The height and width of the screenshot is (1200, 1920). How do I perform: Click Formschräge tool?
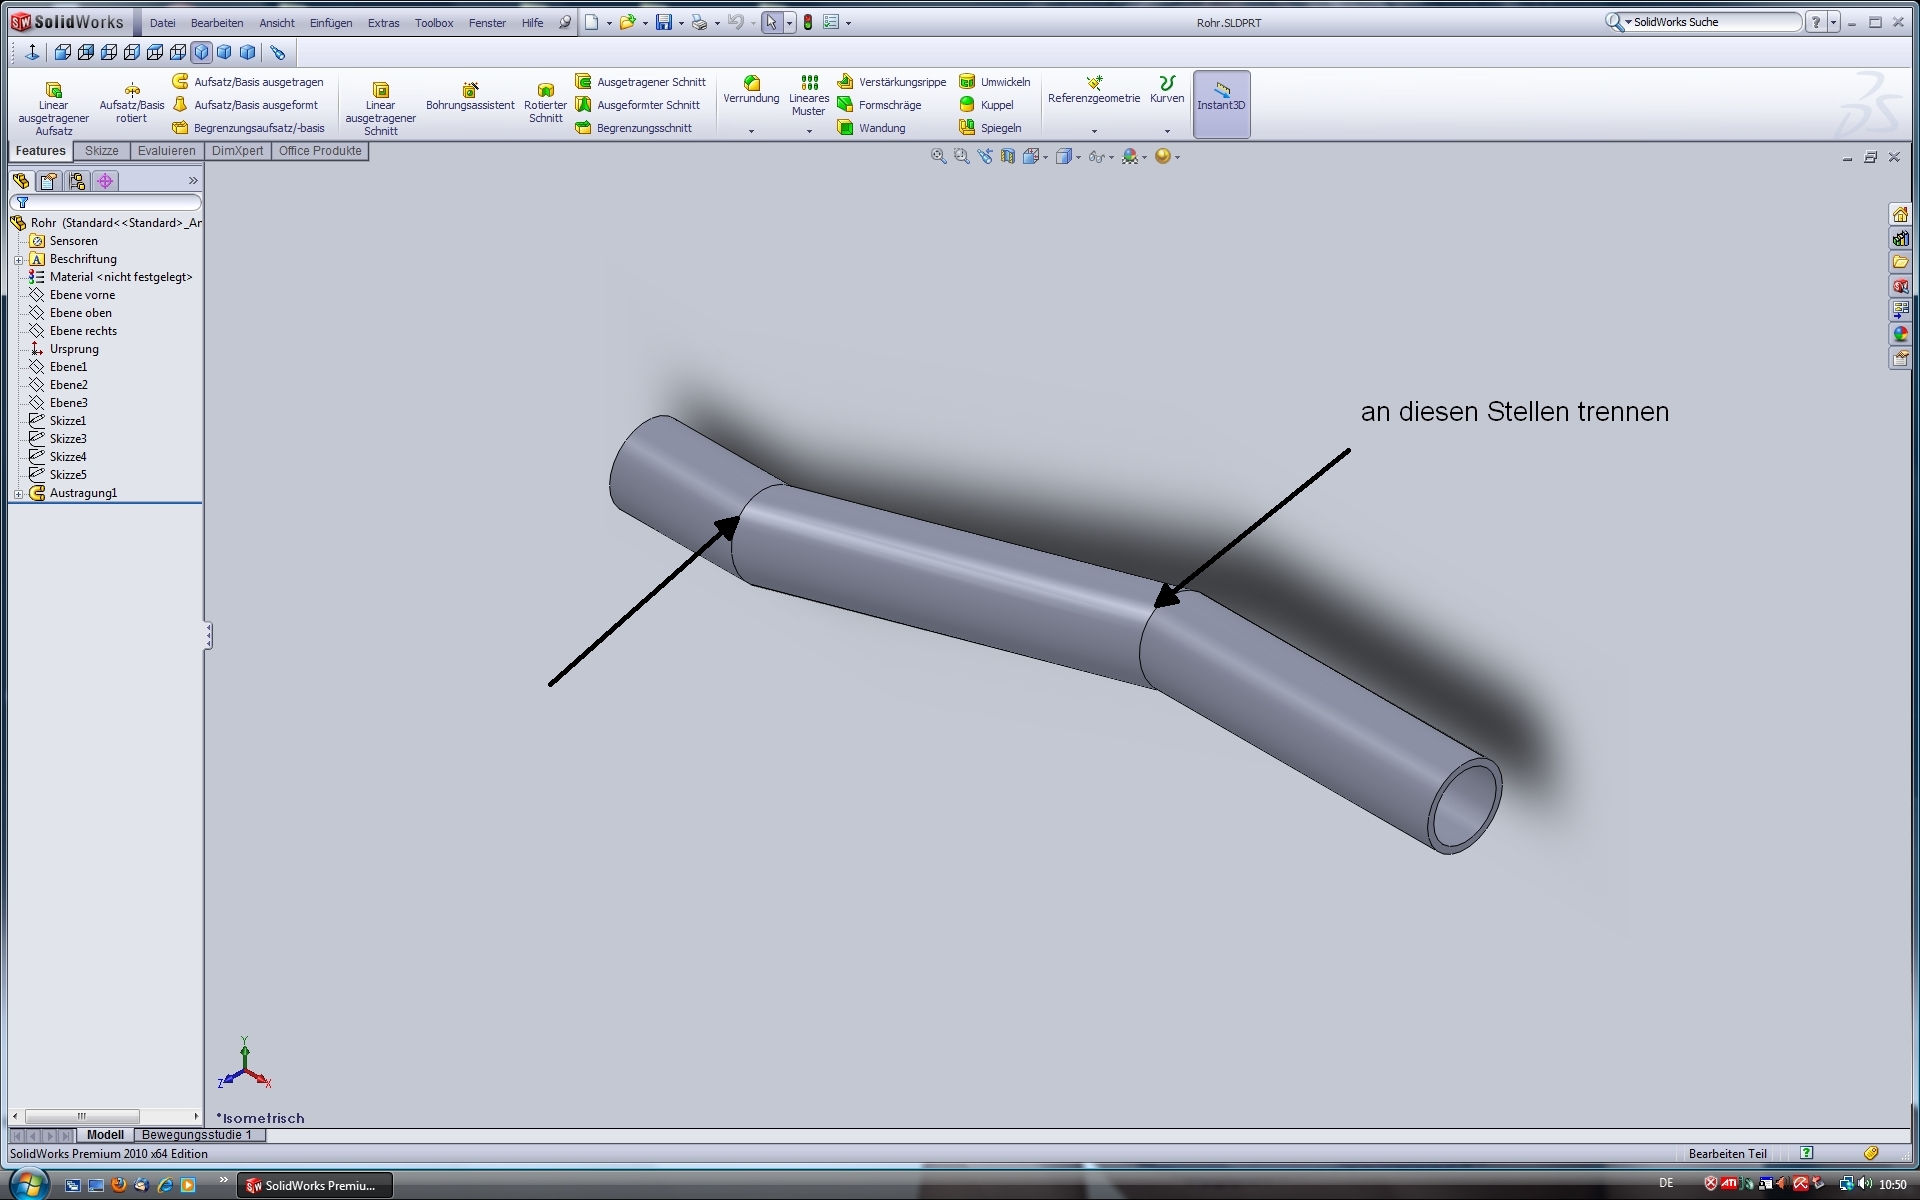(x=879, y=105)
